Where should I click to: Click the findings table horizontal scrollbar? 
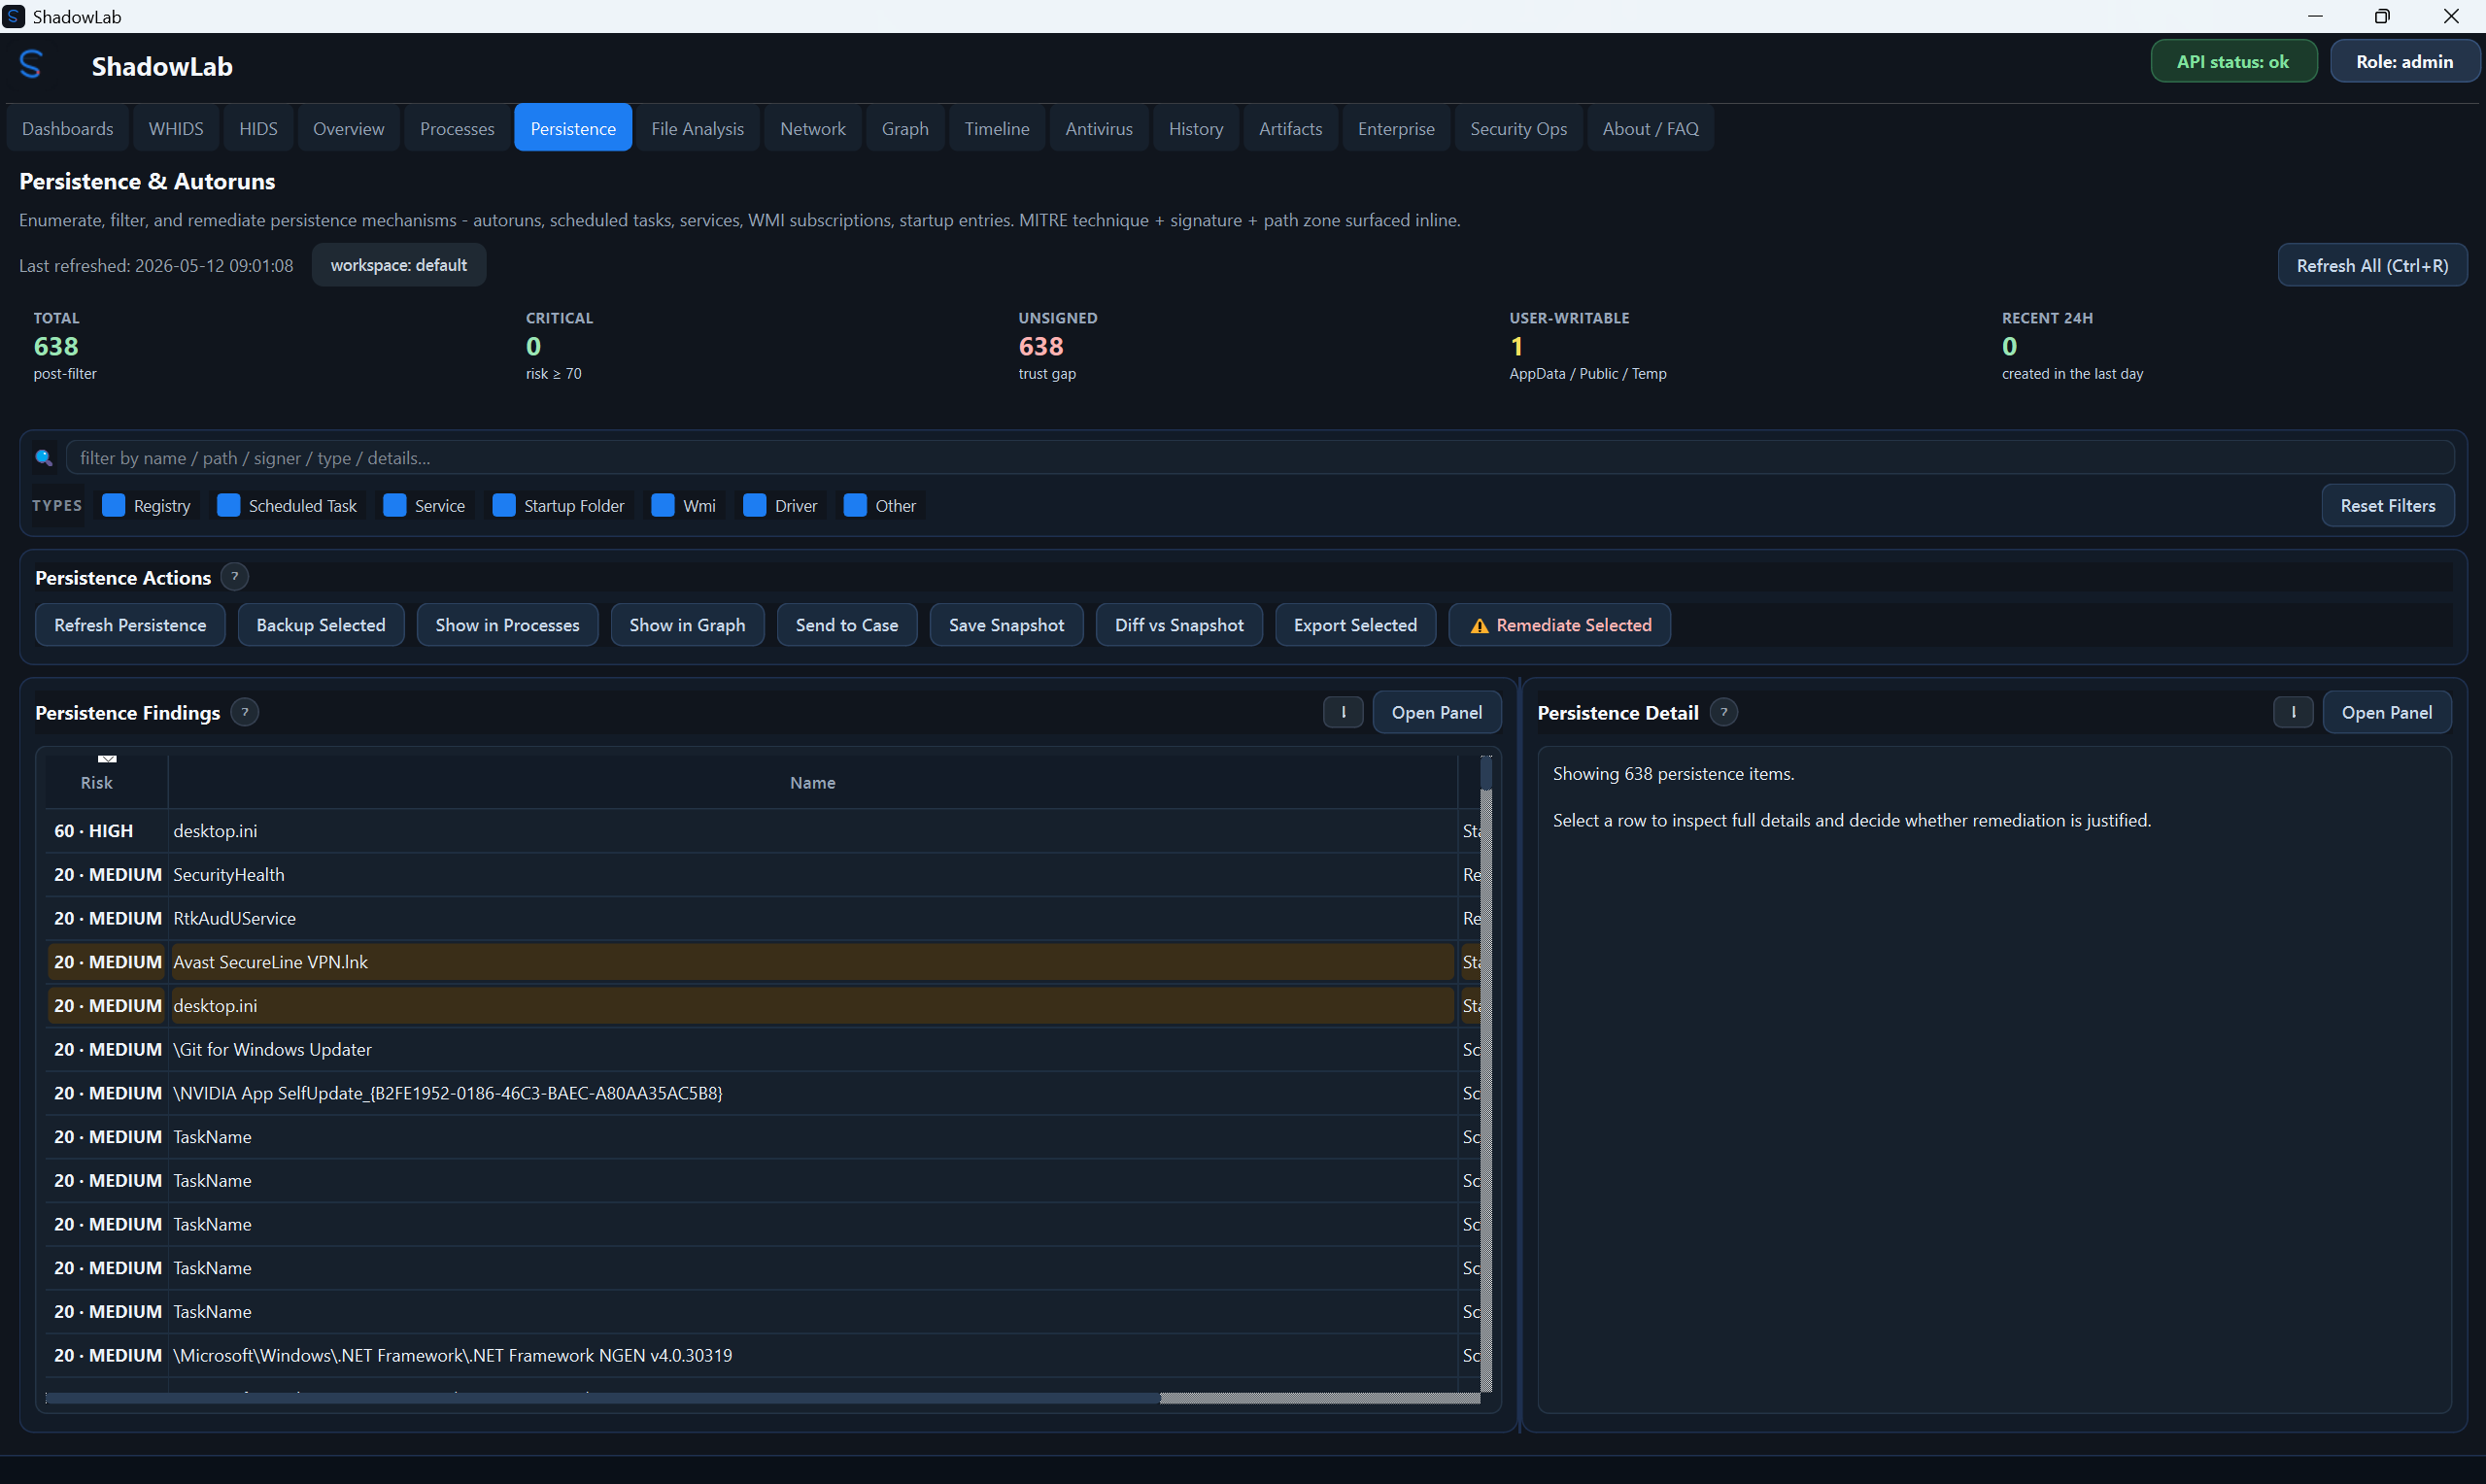click(762, 1398)
